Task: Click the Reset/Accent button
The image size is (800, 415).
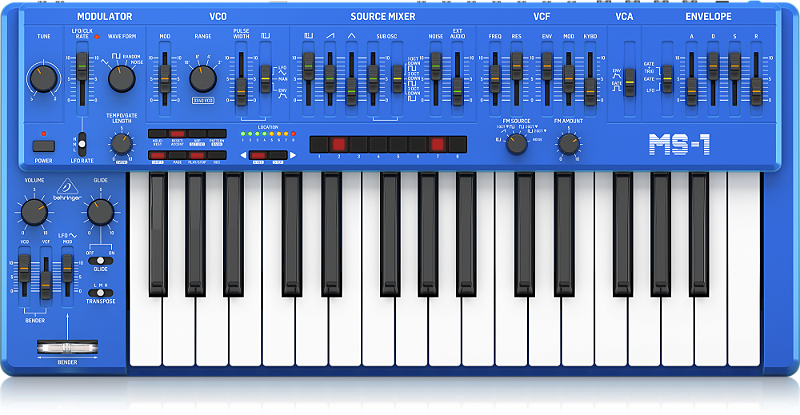Action: click(x=177, y=134)
